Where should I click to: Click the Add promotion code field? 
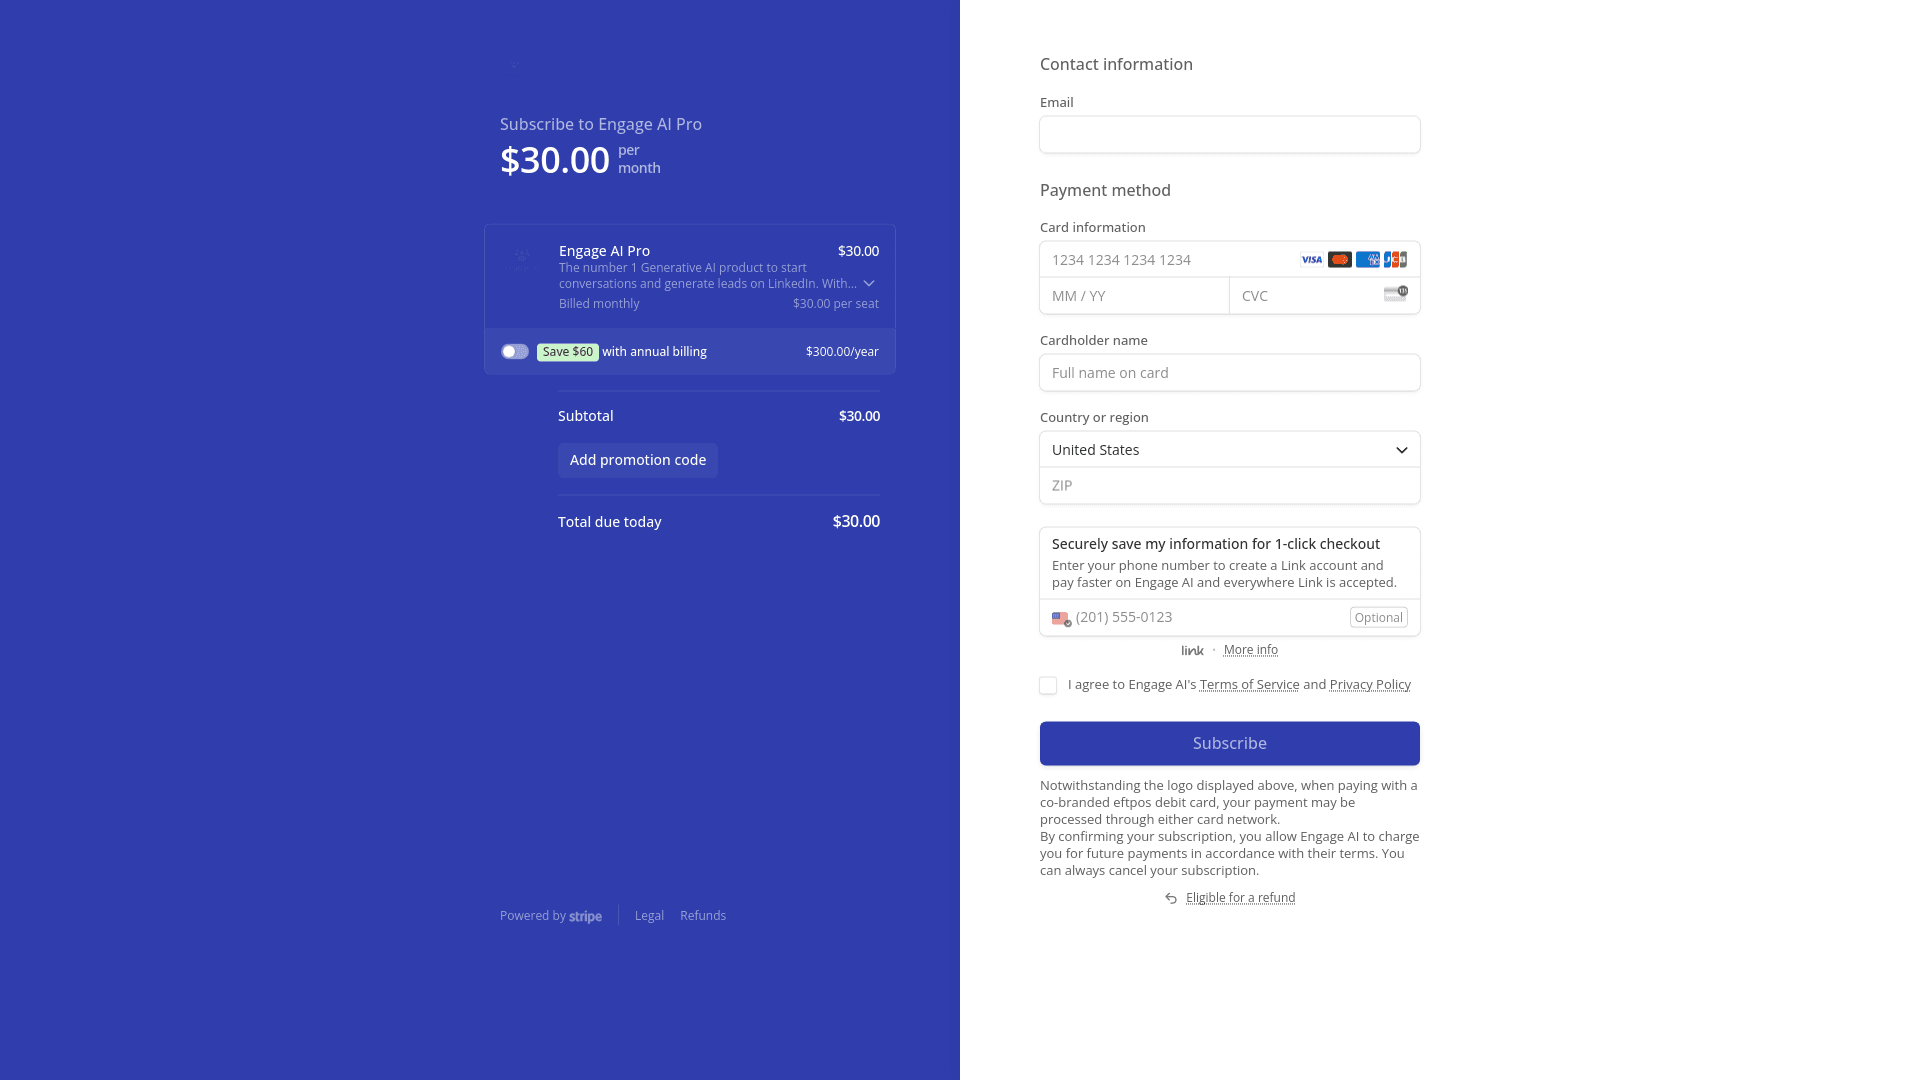[x=637, y=459]
